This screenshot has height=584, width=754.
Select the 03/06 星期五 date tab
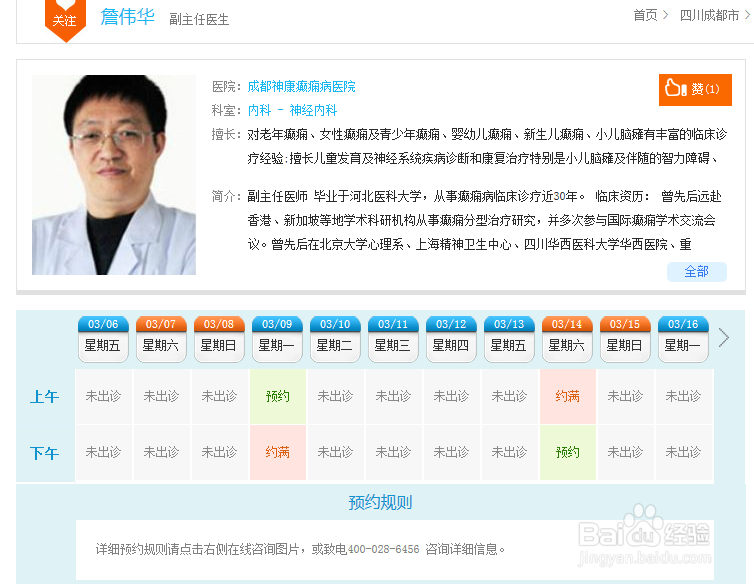103,338
